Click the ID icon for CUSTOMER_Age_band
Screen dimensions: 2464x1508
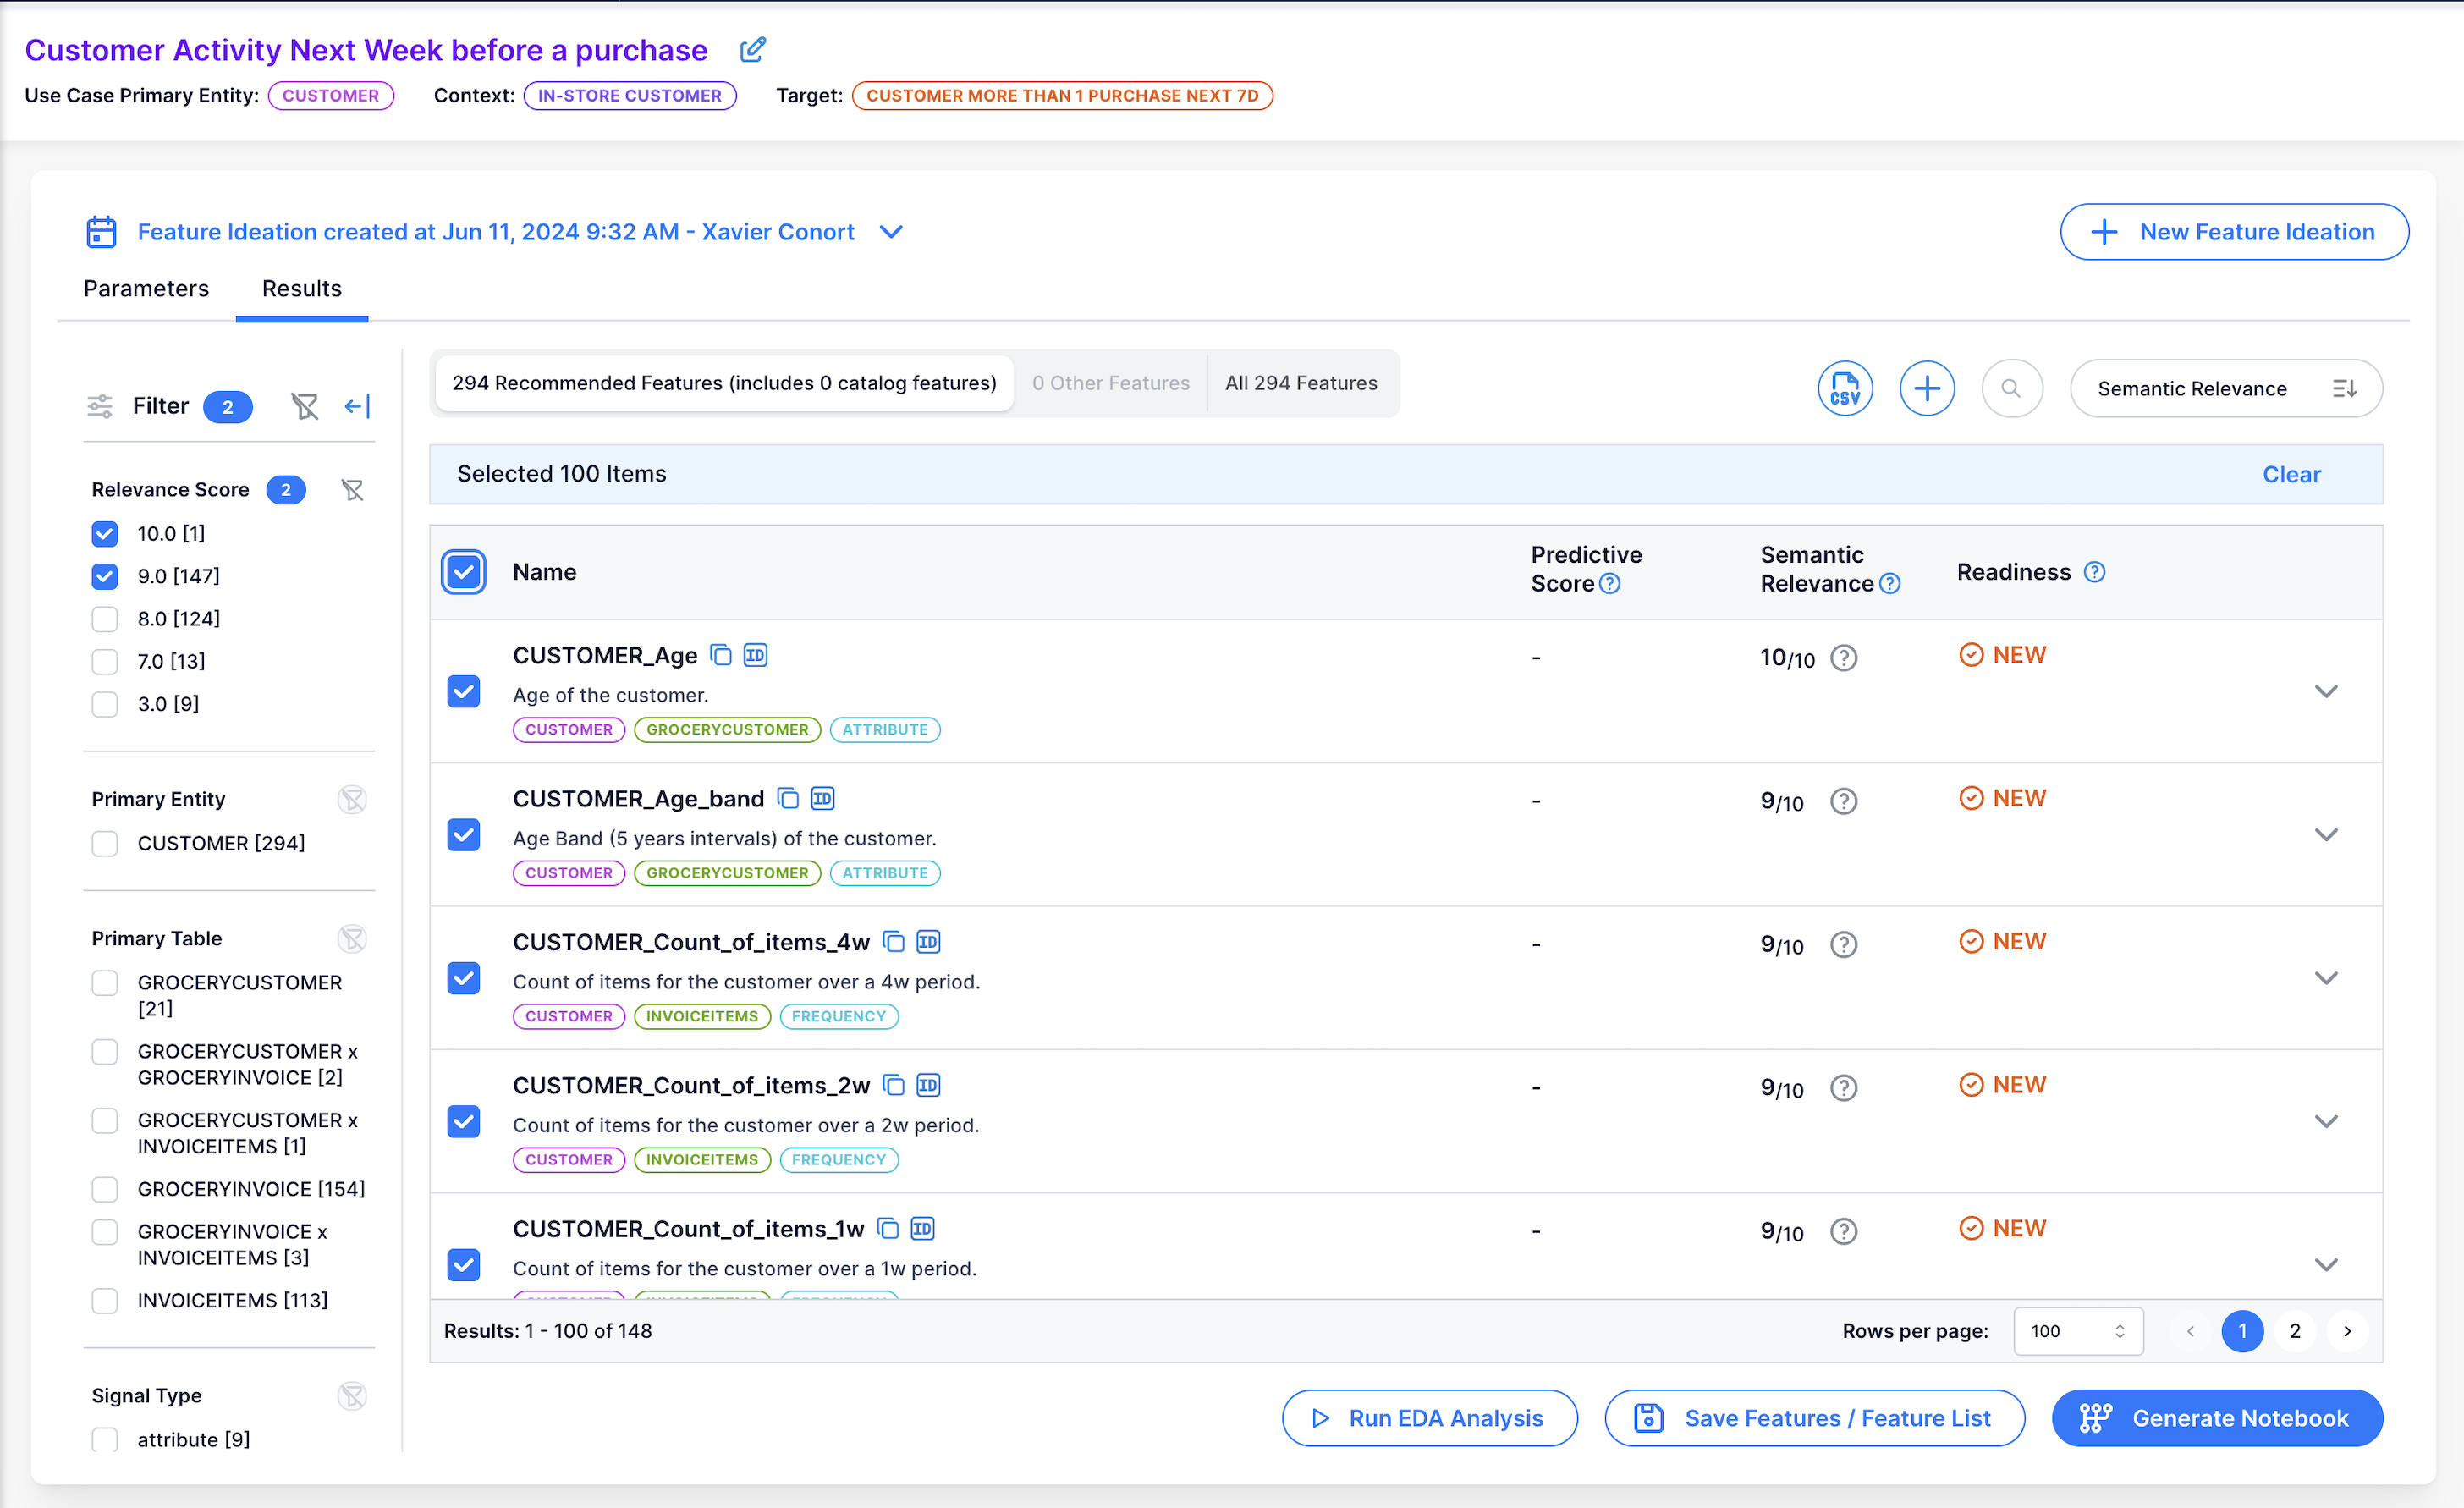point(822,798)
